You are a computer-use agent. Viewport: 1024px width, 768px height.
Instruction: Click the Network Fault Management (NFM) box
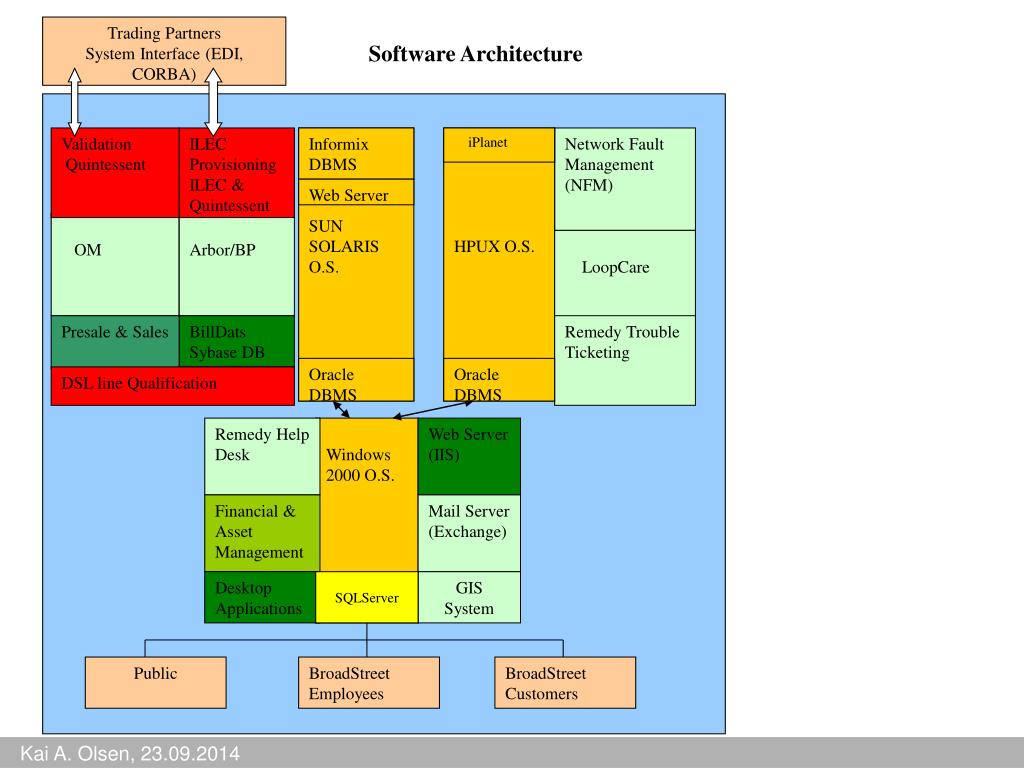[x=625, y=179]
